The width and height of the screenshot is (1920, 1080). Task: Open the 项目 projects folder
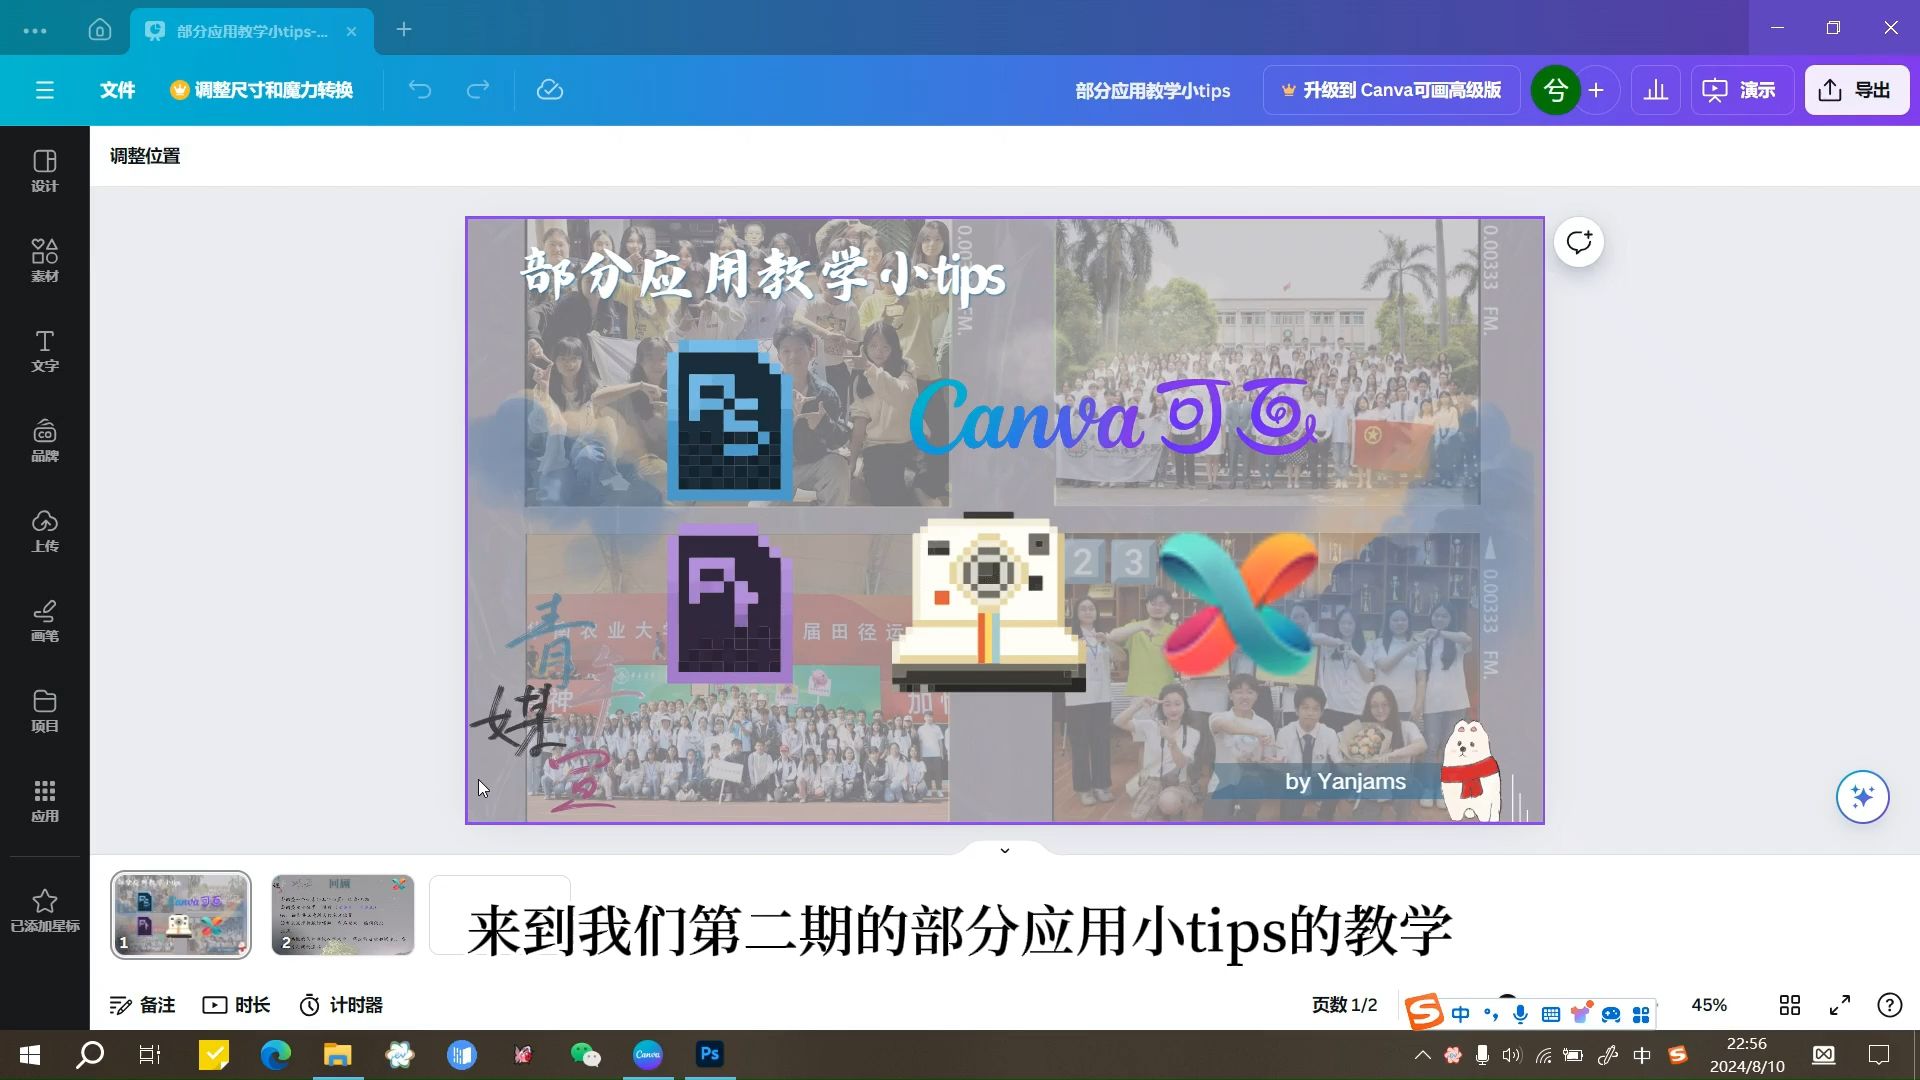(x=44, y=711)
